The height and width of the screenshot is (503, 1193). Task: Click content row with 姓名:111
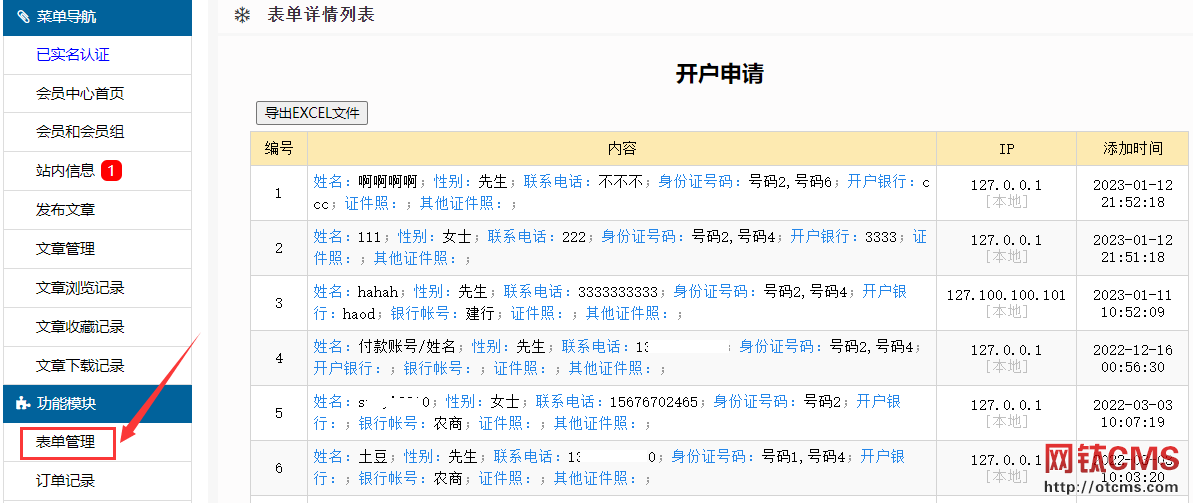[x=622, y=248]
